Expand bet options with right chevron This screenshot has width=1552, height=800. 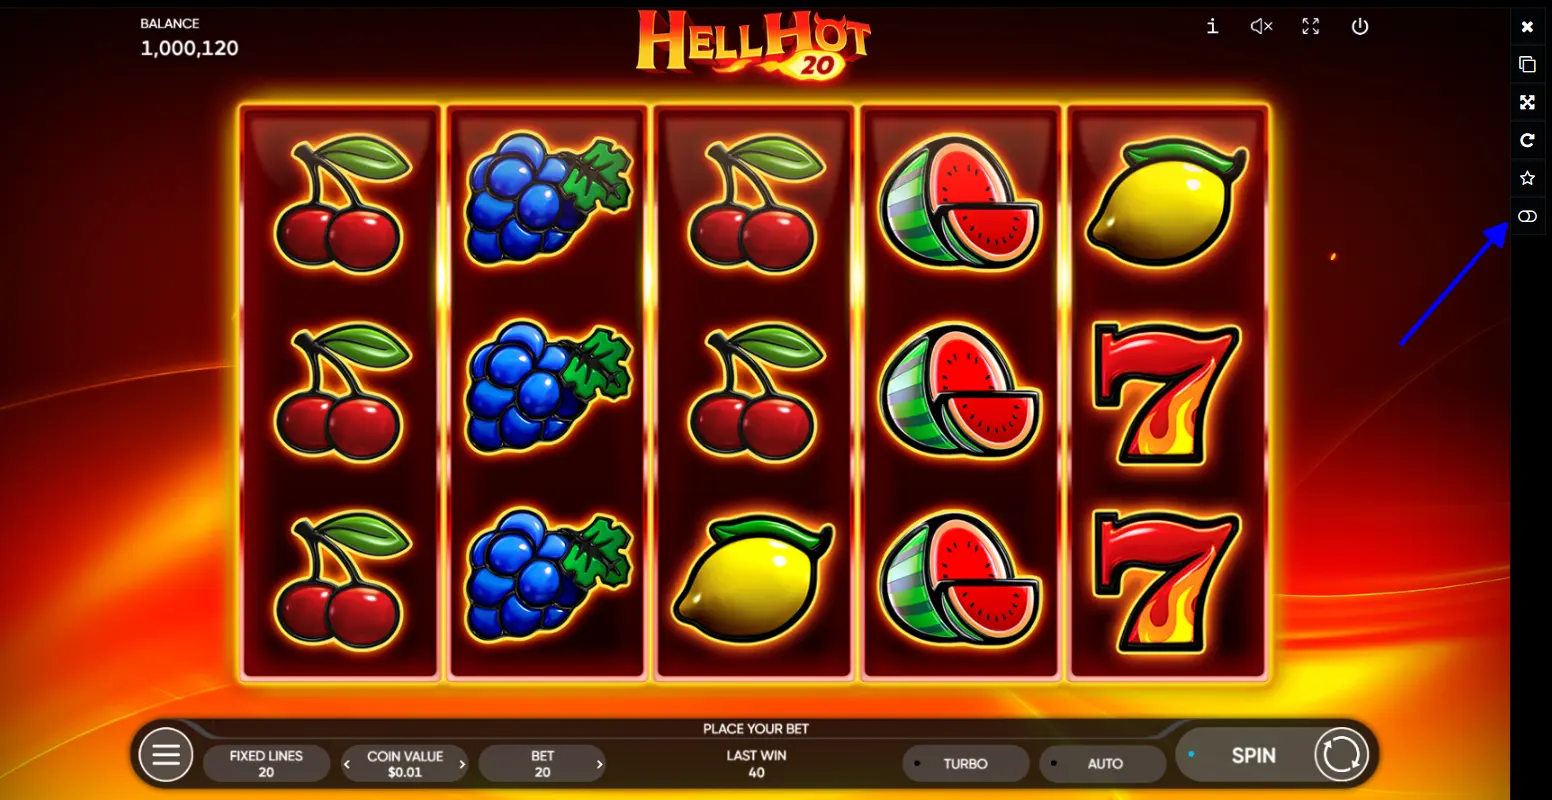tap(599, 765)
